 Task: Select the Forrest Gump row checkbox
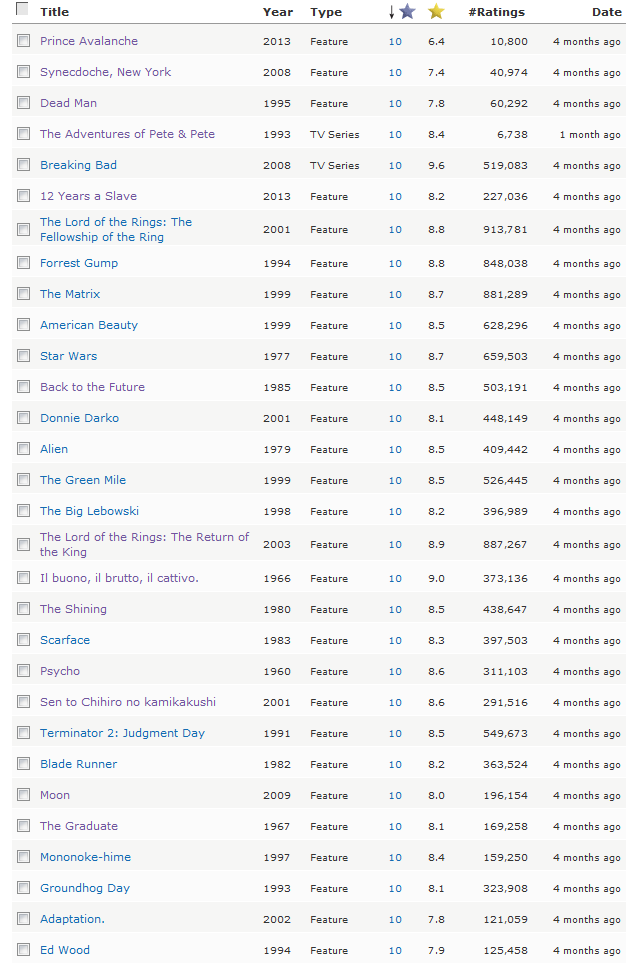(23, 263)
